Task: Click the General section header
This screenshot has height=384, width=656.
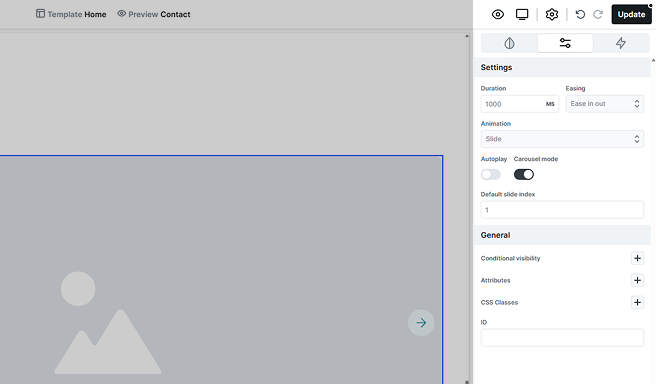Action: (x=562, y=235)
